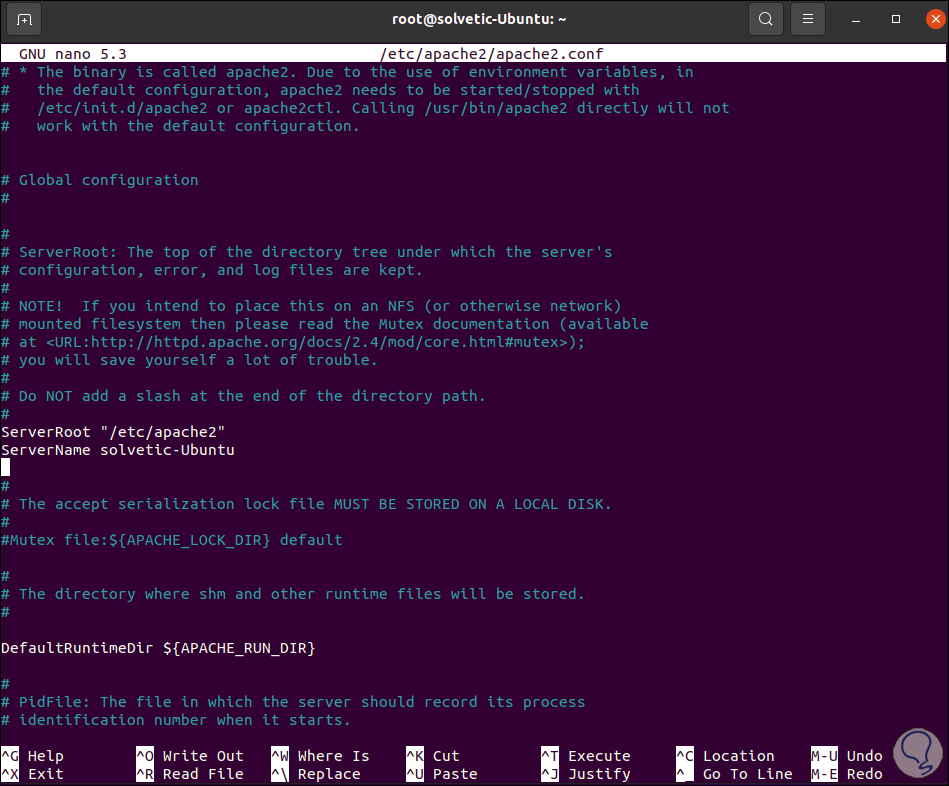Click the 'accept serialization lock file' comment
This screenshot has width=949, height=786.
306,504
